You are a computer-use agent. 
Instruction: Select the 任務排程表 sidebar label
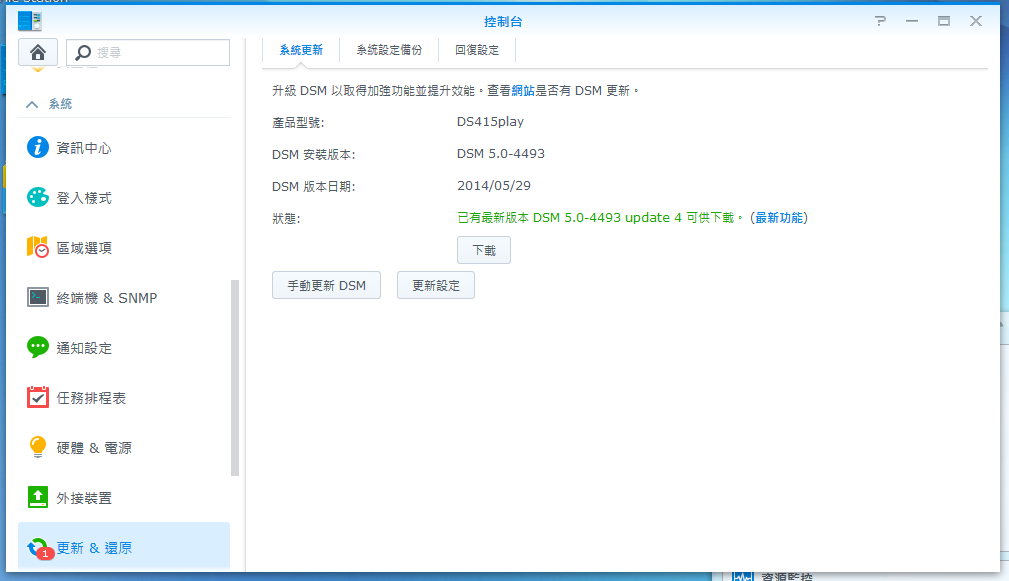91,398
